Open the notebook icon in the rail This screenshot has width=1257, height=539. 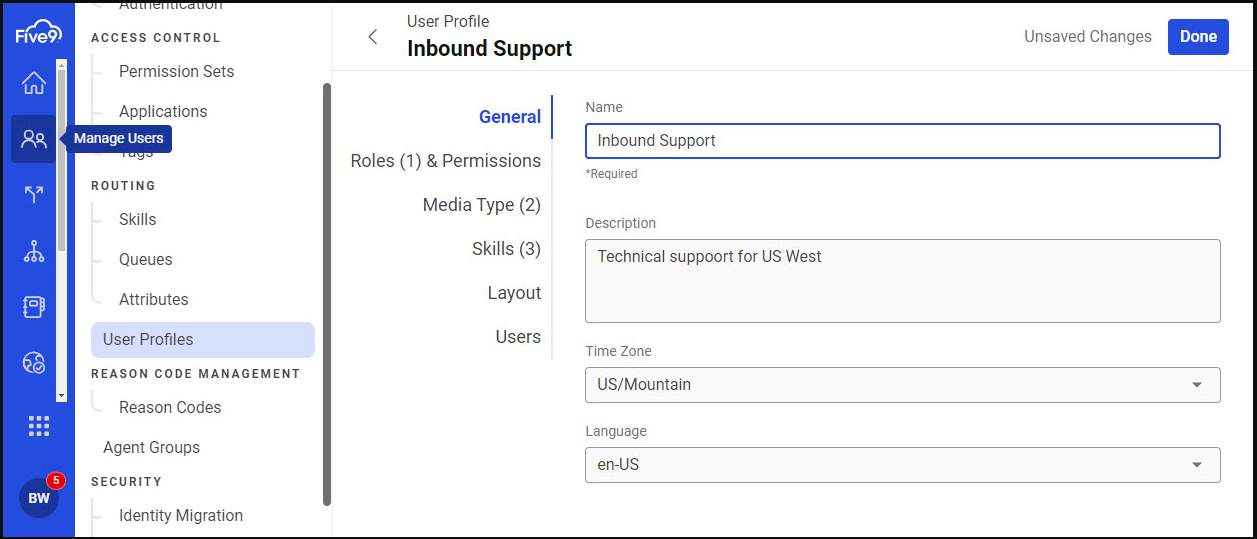point(34,307)
